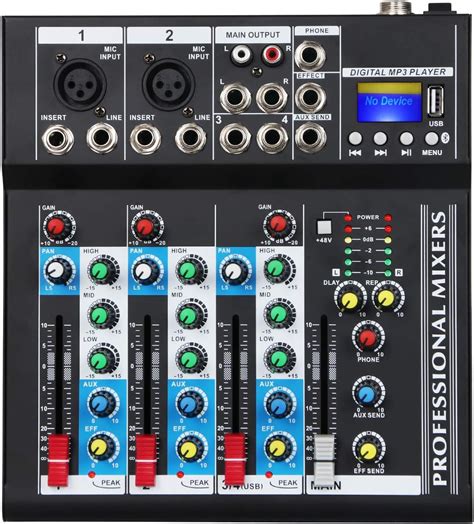Screen dimensions: 474x524
Task: Click the left POWER indicator LED
Action: (x=348, y=218)
